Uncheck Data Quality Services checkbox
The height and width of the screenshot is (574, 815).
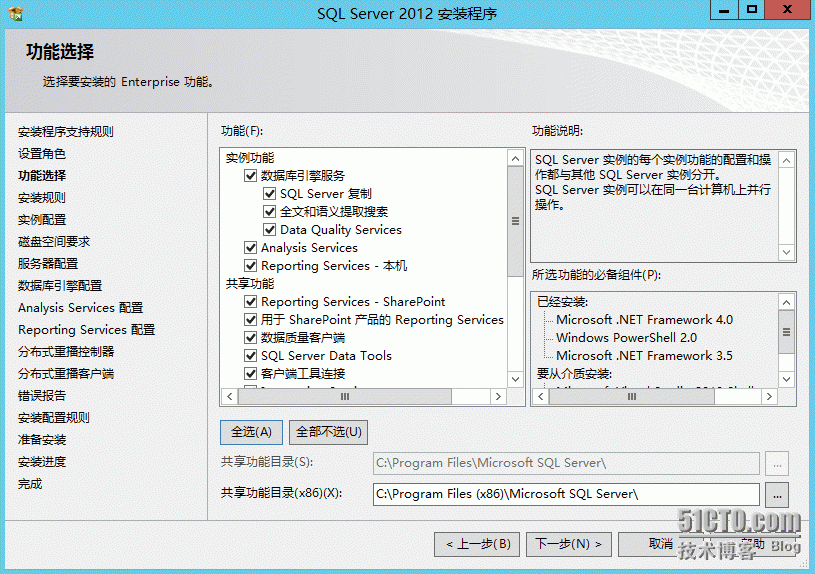(269, 230)
